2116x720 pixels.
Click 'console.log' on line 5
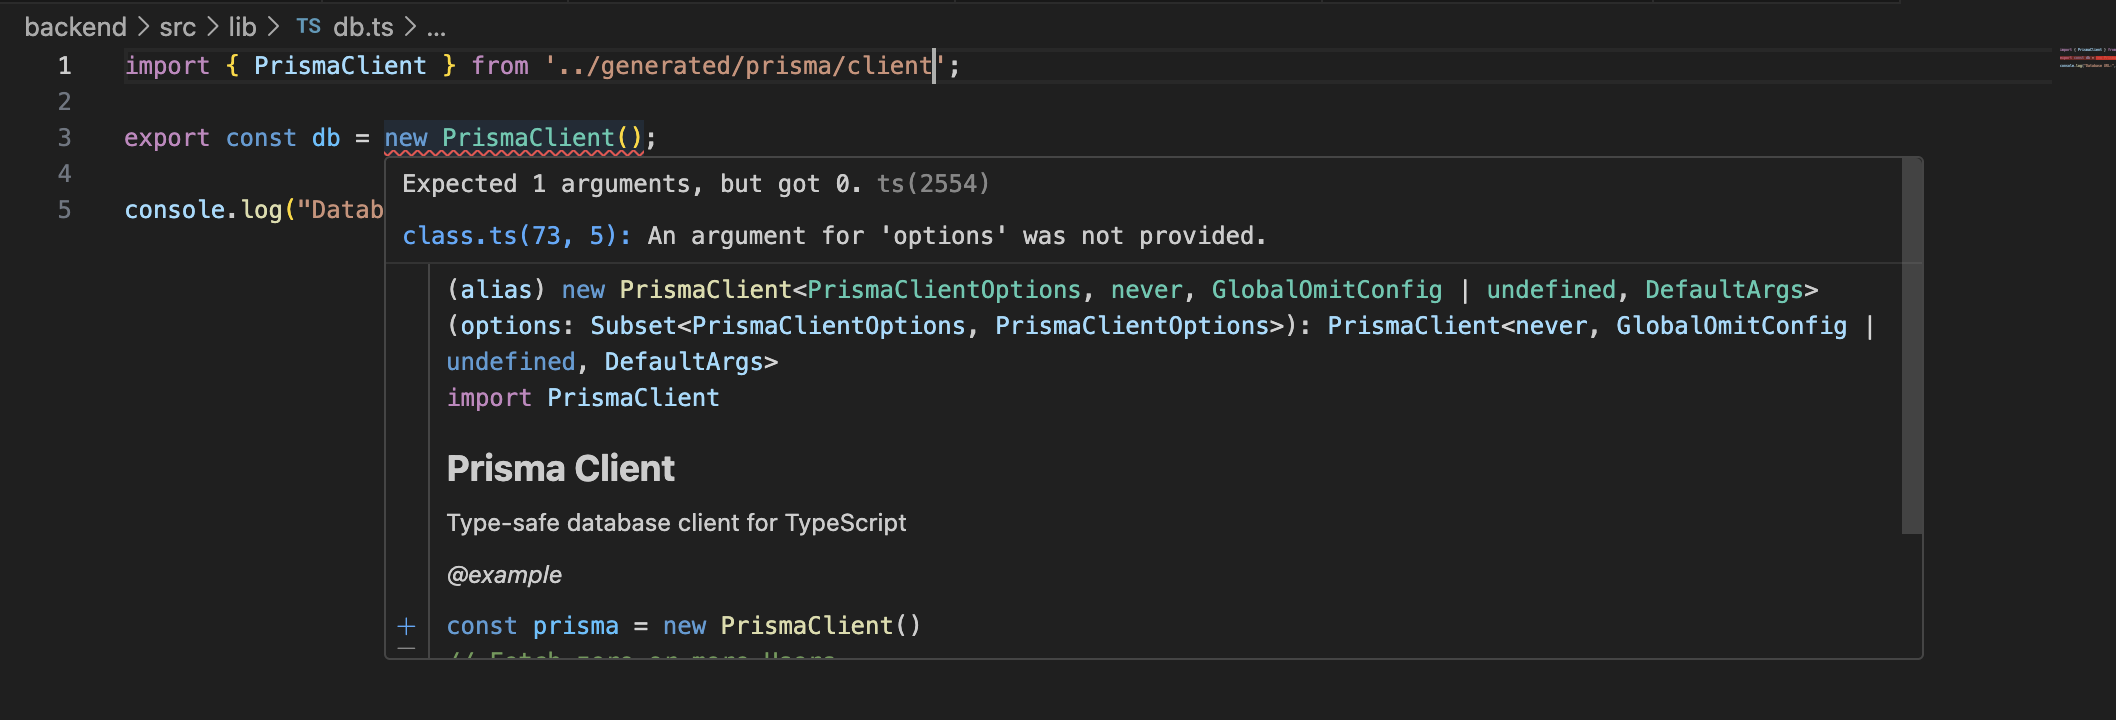point(203,210)
